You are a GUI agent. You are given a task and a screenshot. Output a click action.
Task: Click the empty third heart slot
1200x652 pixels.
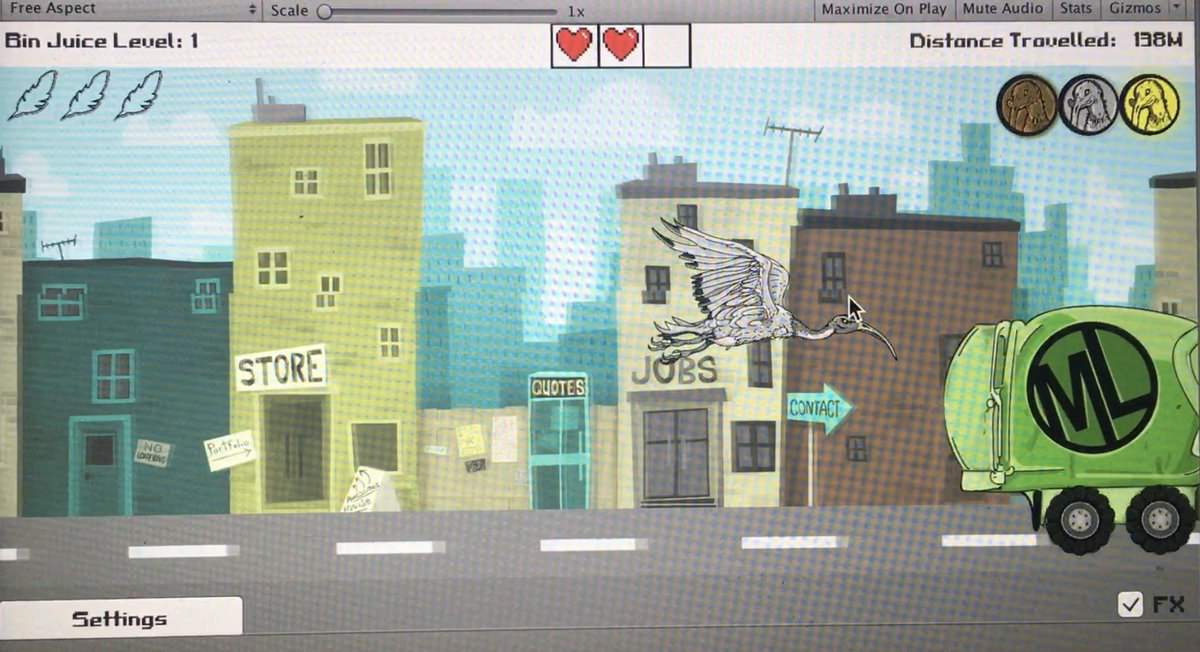click(667, 45)
